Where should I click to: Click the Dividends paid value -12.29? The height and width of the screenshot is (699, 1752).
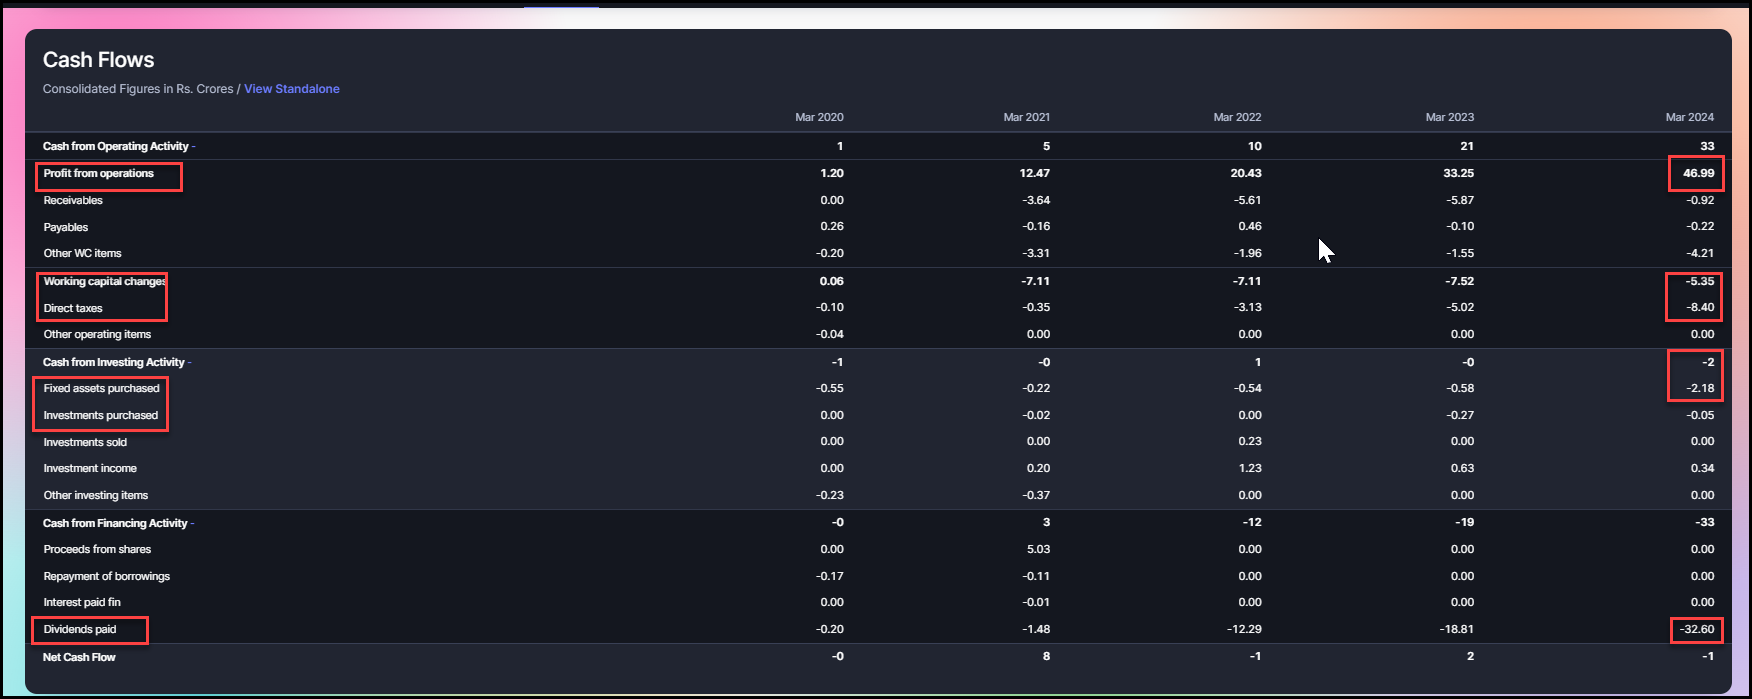click(x=1245, y=629)
